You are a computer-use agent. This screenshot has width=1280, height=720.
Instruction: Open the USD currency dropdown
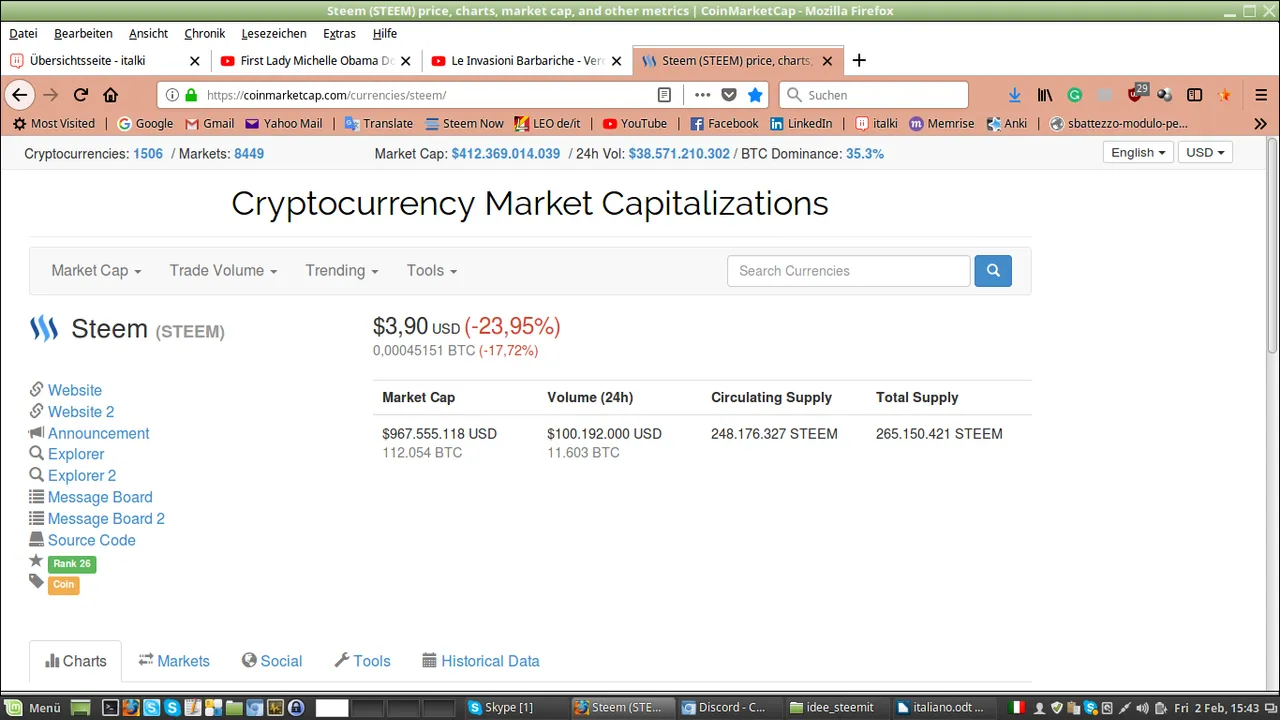pos(1205,153)
